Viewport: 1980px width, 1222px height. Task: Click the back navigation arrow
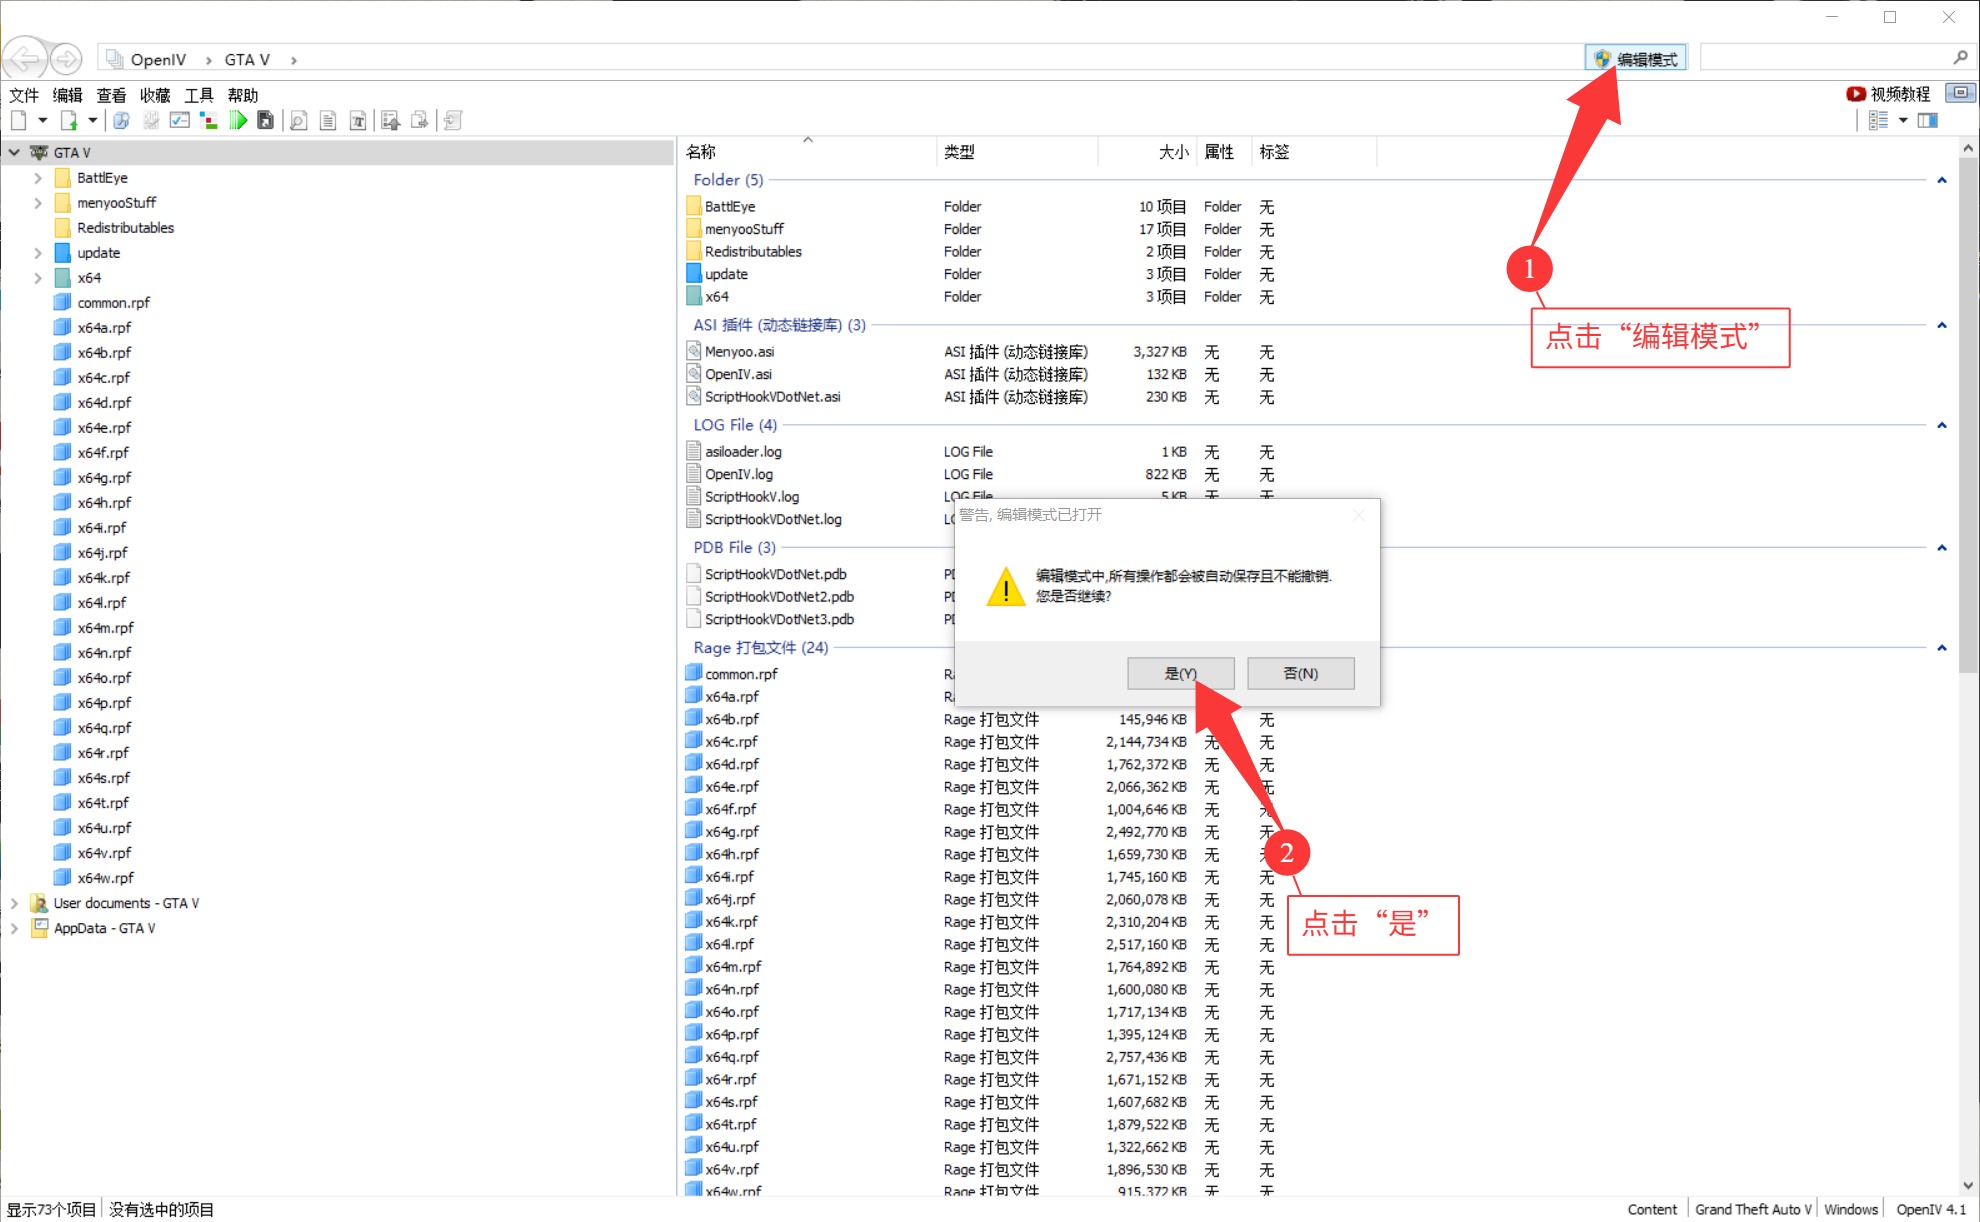(26, 59)
